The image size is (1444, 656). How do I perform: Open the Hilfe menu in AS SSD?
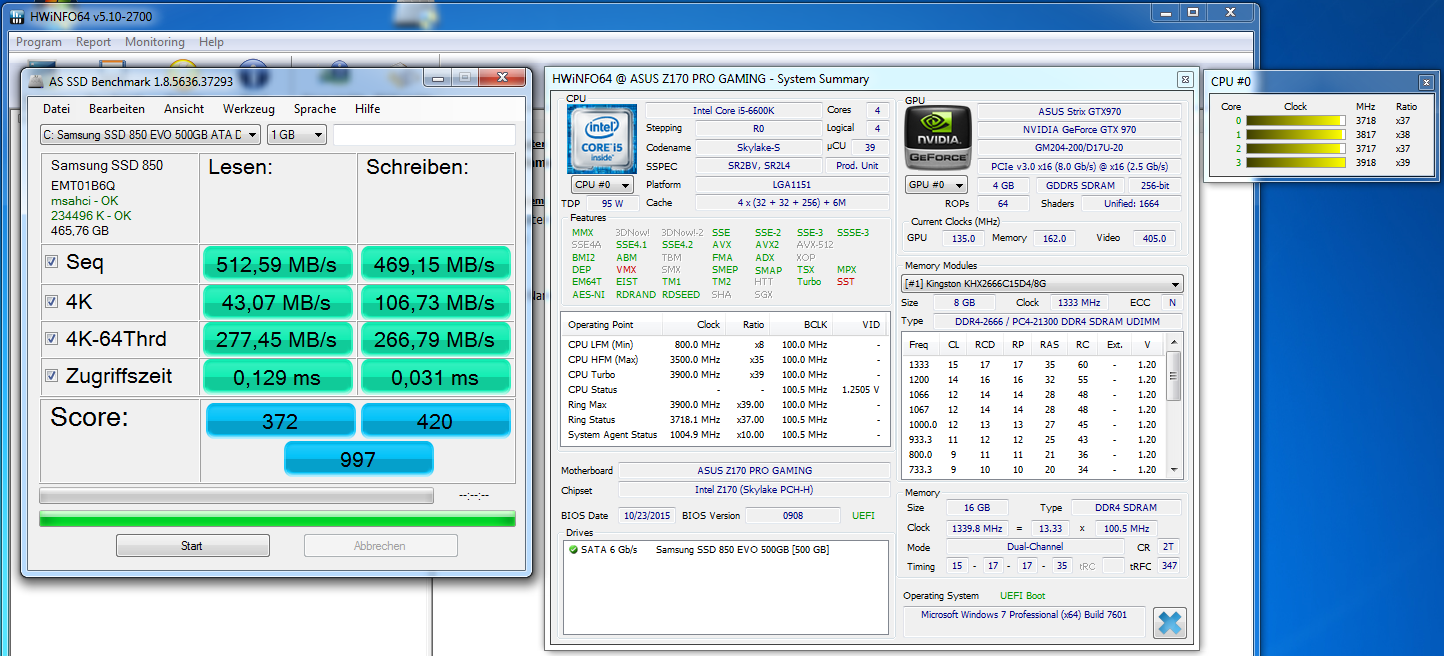coord(367,109)
